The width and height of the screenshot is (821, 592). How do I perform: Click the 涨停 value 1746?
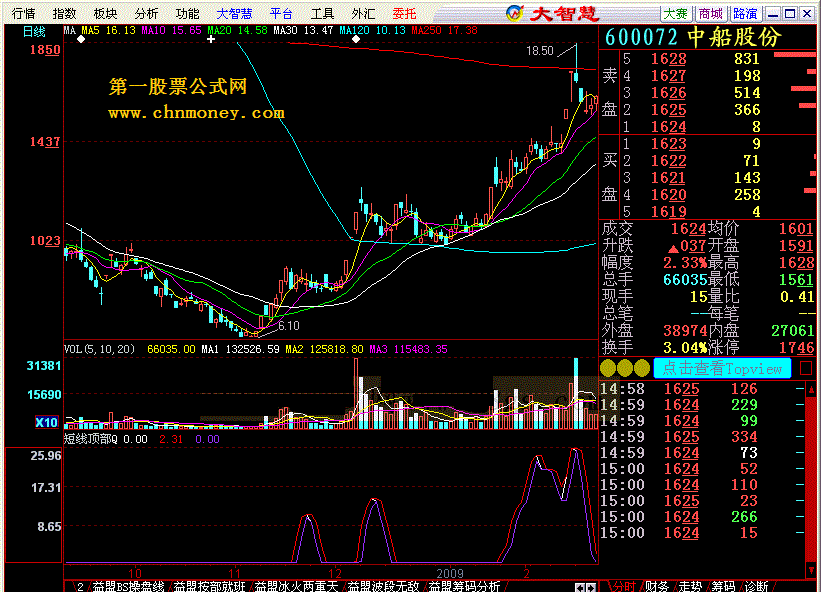[796, 348]
